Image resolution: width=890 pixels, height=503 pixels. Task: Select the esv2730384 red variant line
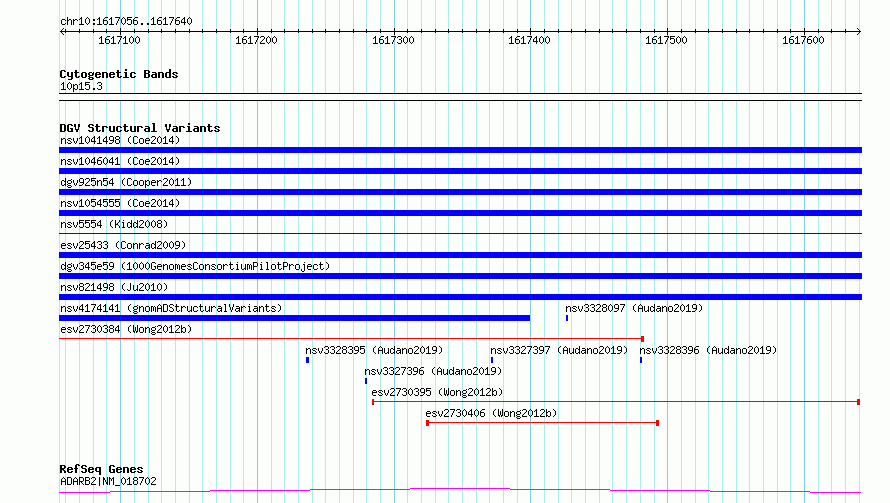pos(351,339)
